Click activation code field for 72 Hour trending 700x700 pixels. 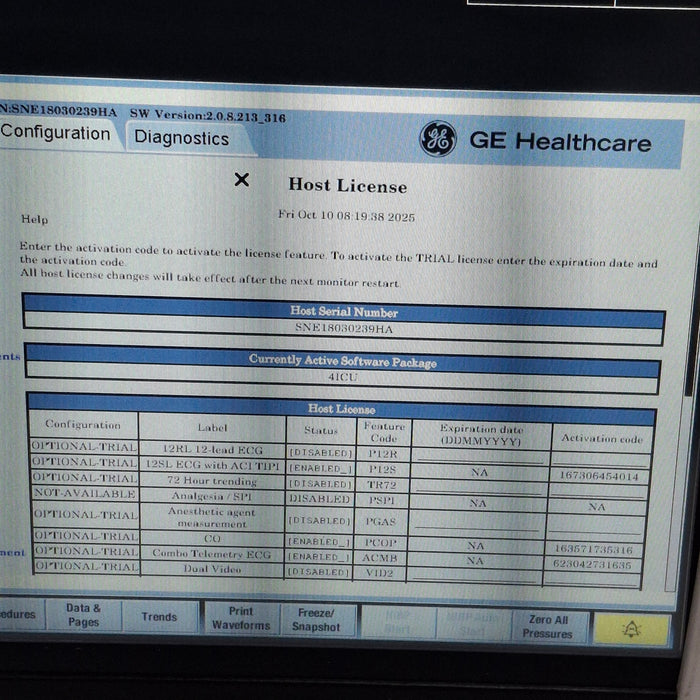coord(598,491)
